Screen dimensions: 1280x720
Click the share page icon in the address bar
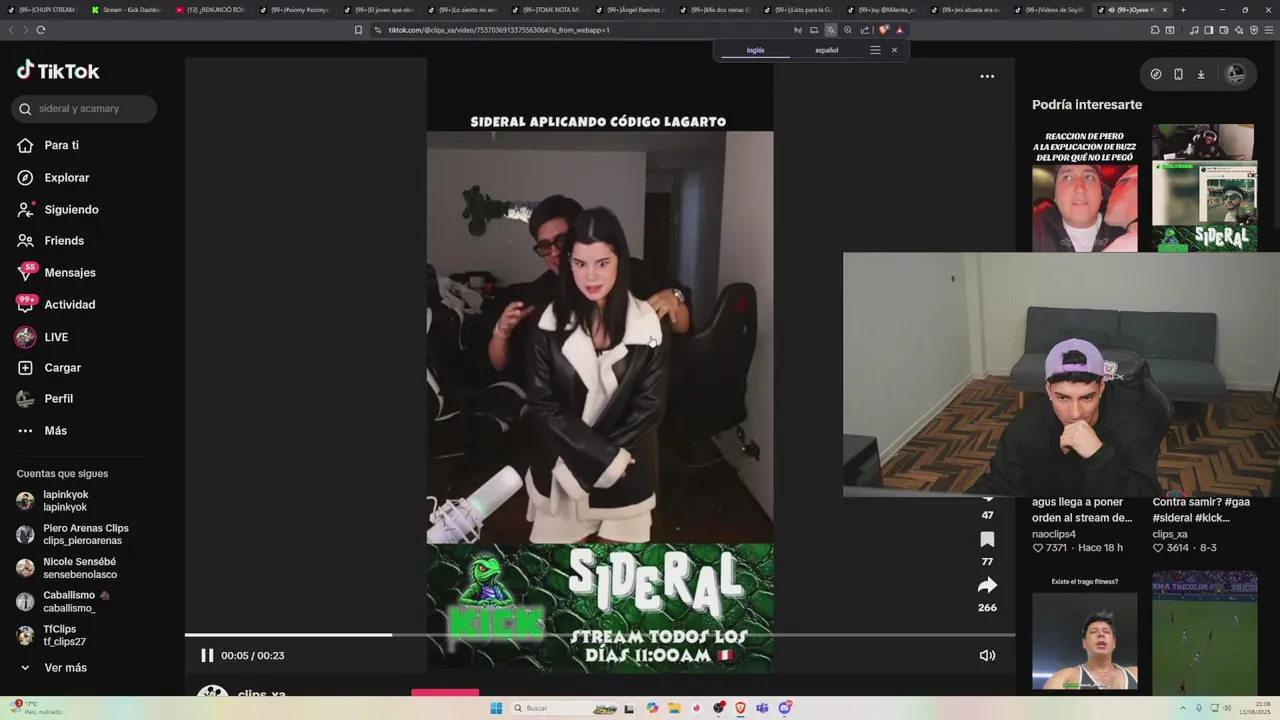click(865, 30)
